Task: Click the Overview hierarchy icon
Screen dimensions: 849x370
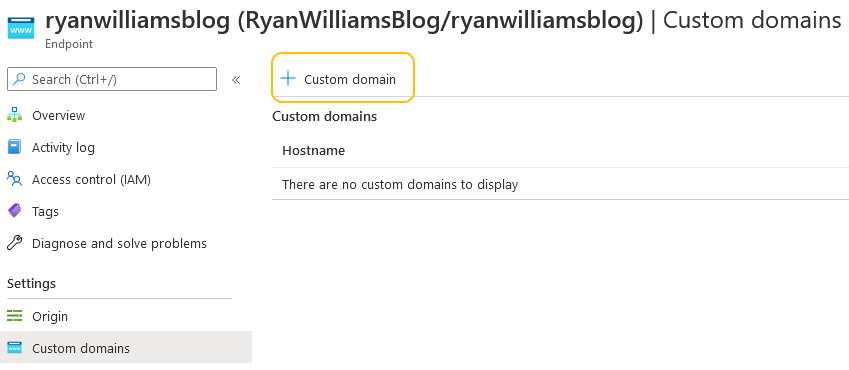Action: (x=15, y=115)
